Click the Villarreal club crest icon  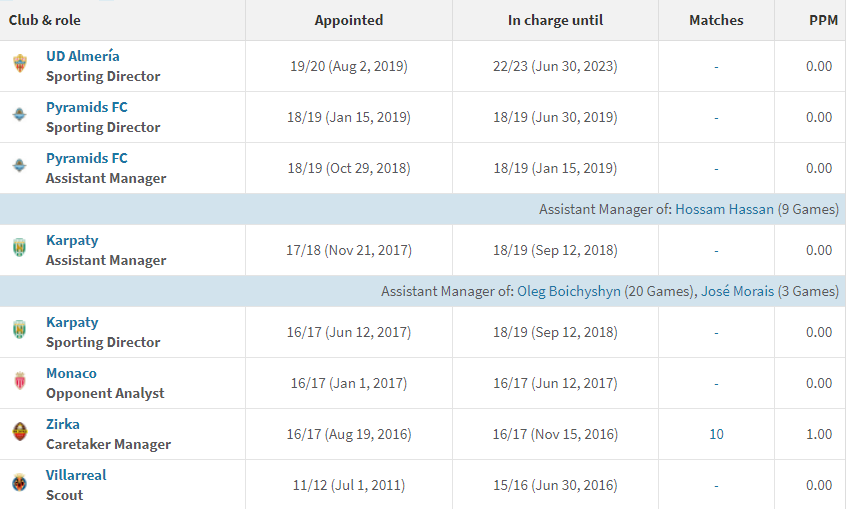pos(19,485)
